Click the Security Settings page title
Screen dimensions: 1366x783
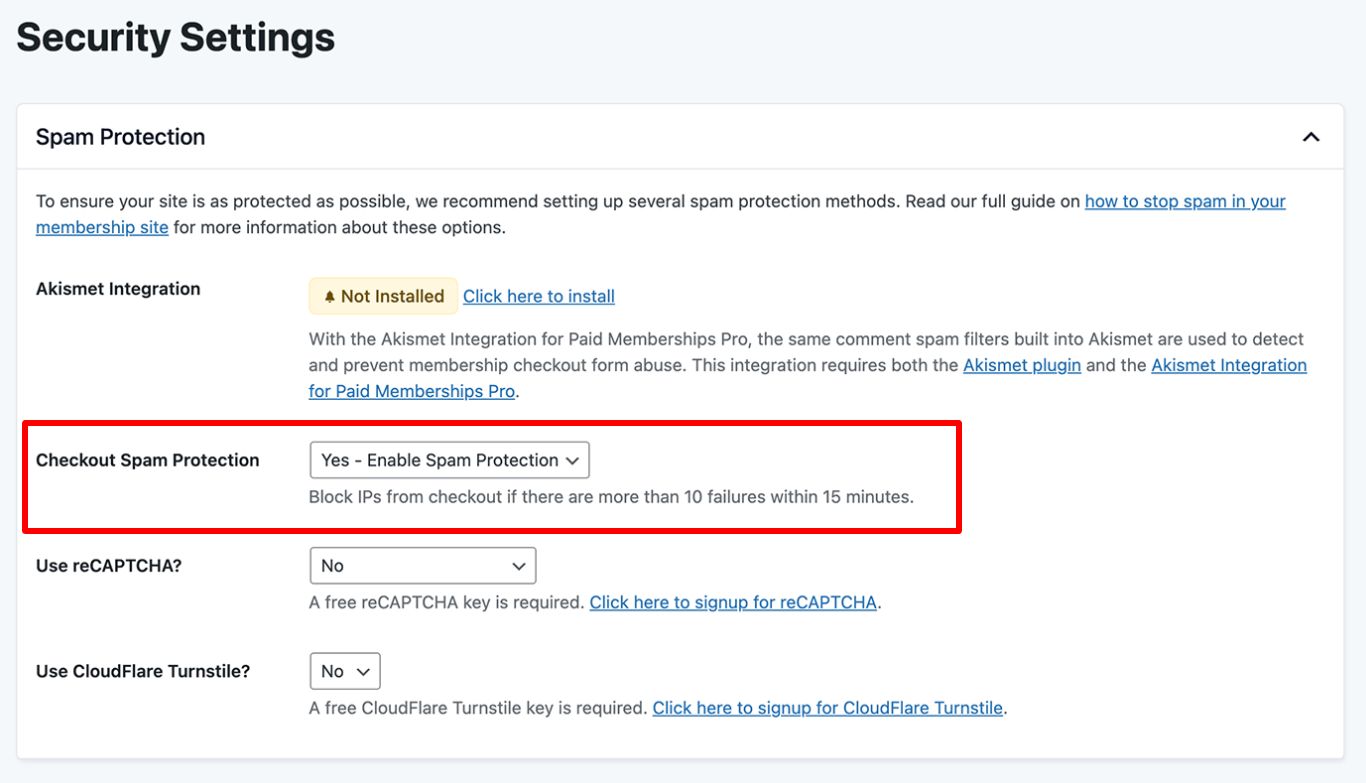tap(175, 37)
